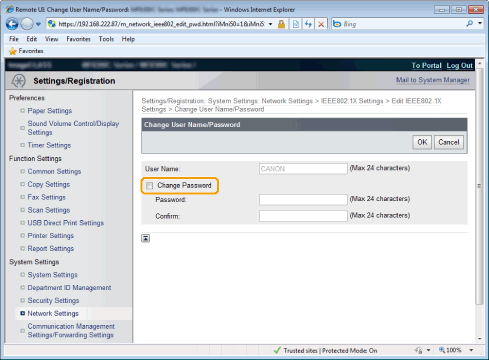Viewport: 489px width, 360px height.
Task: Click the IEEE802.1X Settings breadcrumb link
Action: pyautogui.click(x=352, y=101)
